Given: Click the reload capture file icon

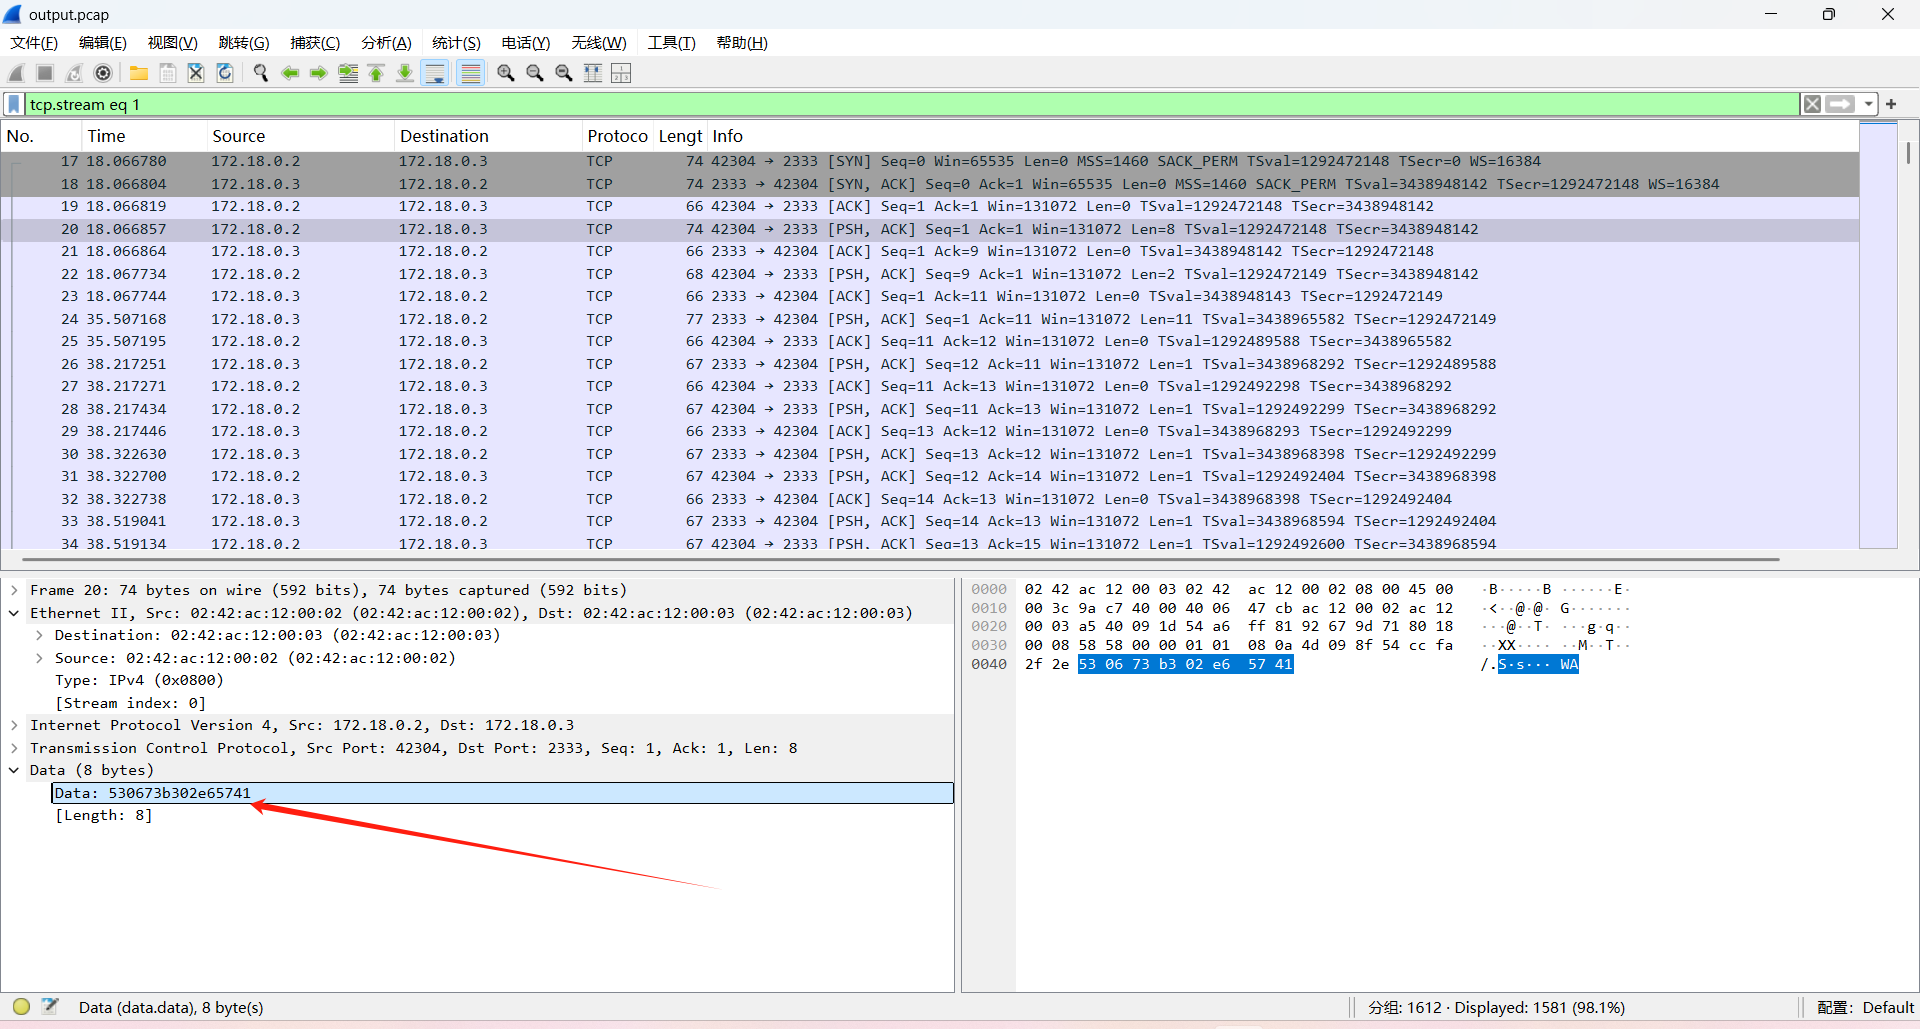Looking at the screenshot, I should tap(225, 73).
